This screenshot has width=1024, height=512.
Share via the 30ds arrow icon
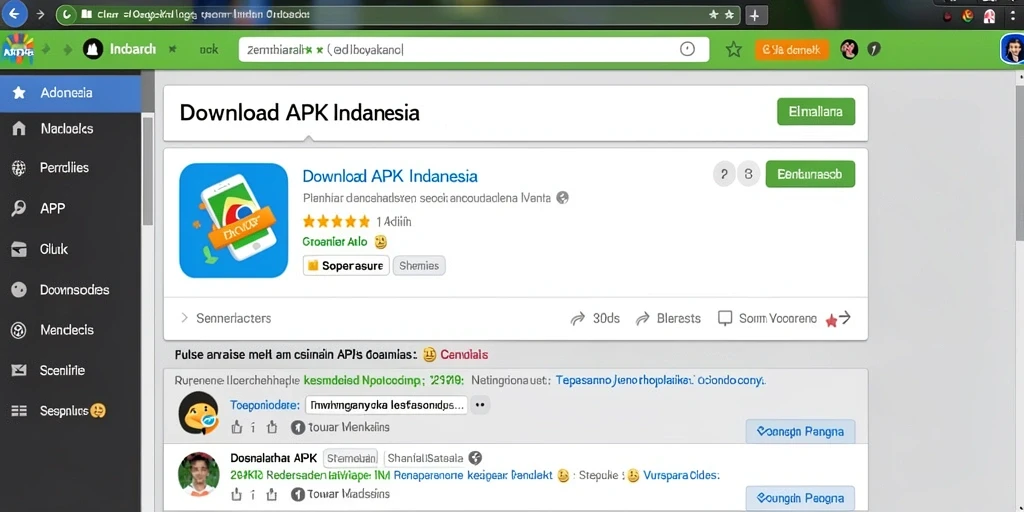[577, 319]
